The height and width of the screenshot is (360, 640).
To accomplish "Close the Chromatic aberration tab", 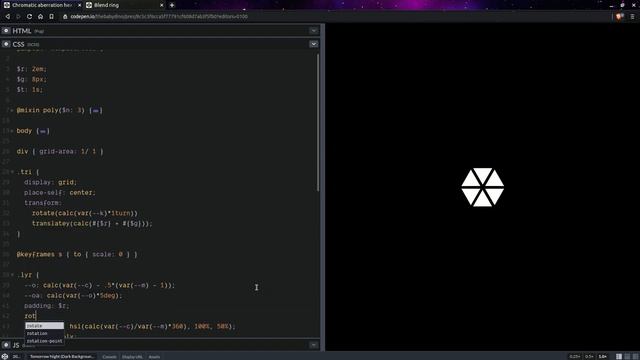I will 79,5.
